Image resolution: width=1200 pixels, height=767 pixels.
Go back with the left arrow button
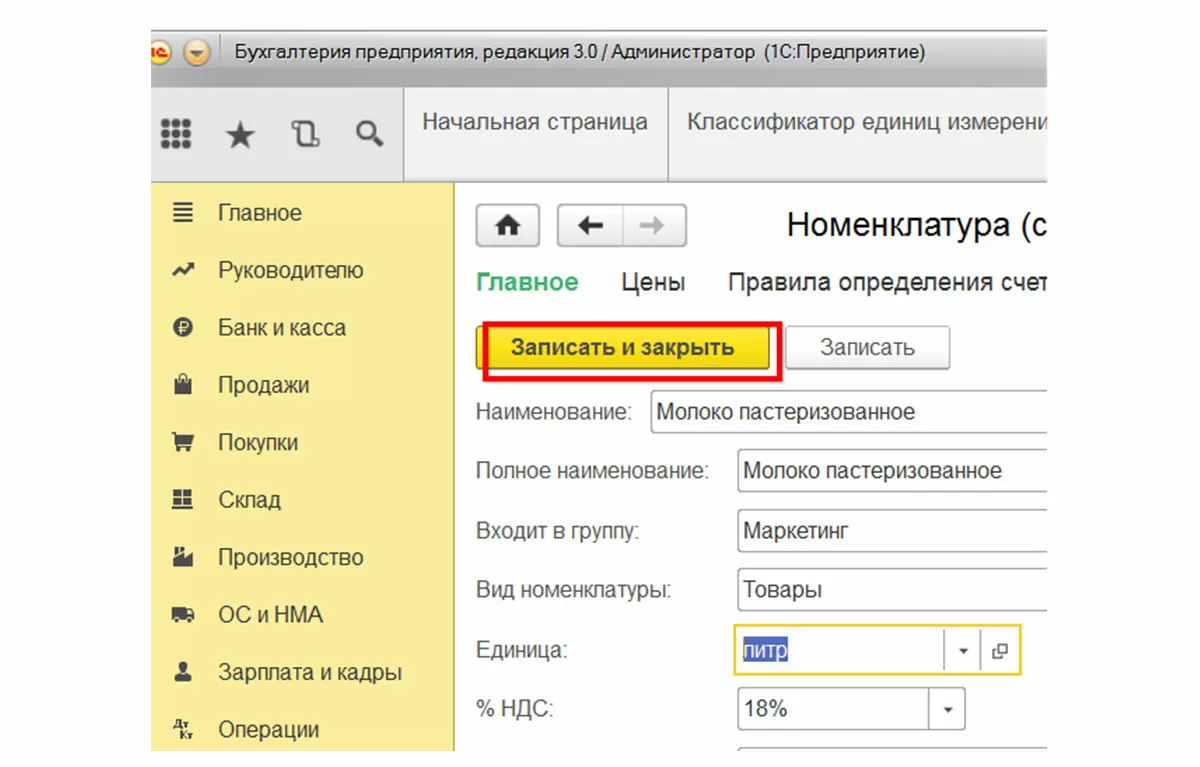pos(590,226)
